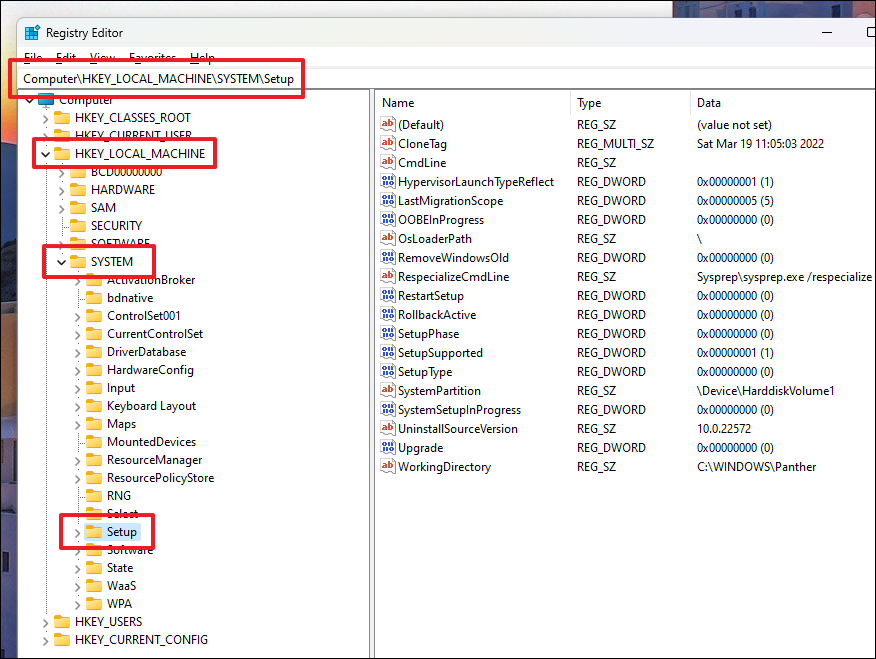Screen dimensions: 876x659
Task: Expand the HKEY_CLASSES_ROOT hive
Action: pos(45,119)
